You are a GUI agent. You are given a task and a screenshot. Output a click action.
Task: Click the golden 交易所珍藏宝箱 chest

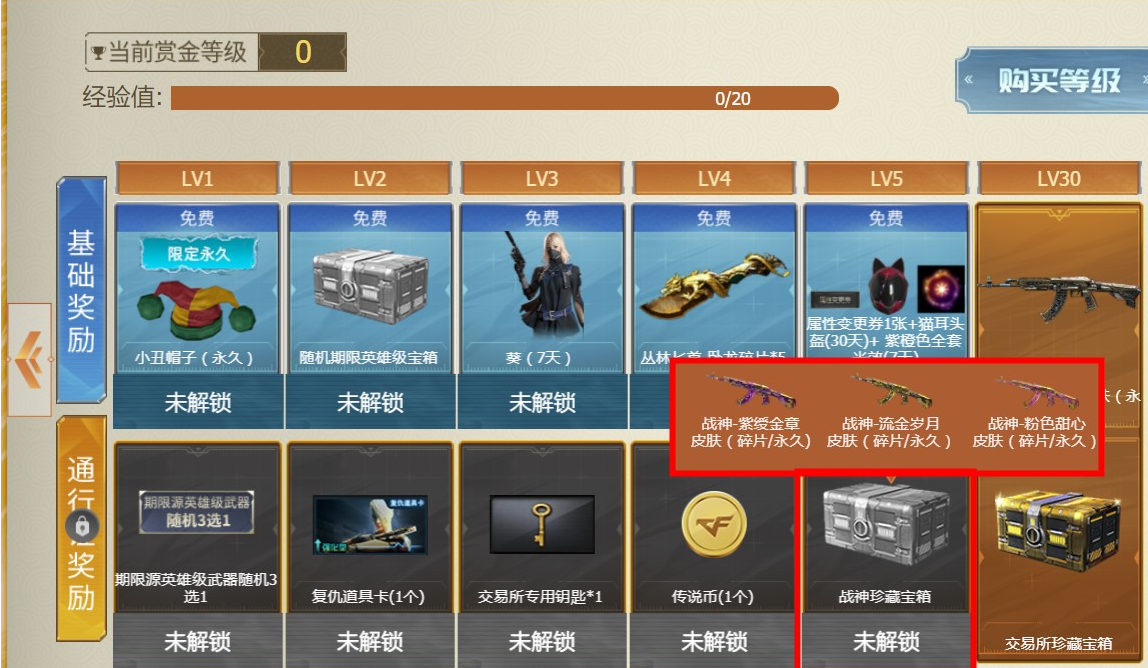click(x=1059, y=532)
